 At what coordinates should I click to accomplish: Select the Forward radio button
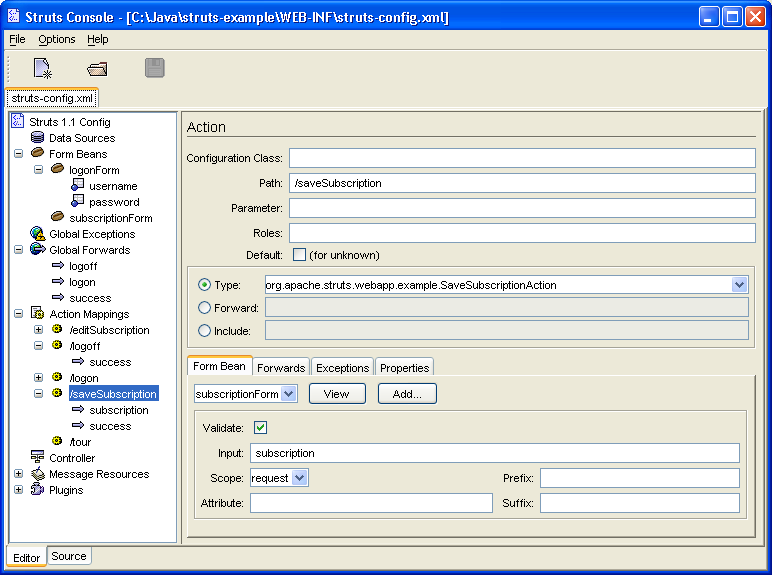[x=205, y=308]
